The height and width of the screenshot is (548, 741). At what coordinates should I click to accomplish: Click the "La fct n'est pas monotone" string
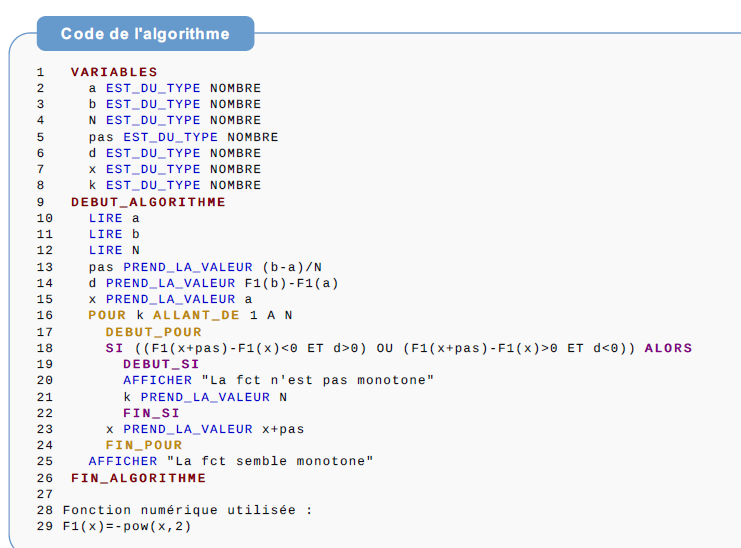(x=318, y=380)
